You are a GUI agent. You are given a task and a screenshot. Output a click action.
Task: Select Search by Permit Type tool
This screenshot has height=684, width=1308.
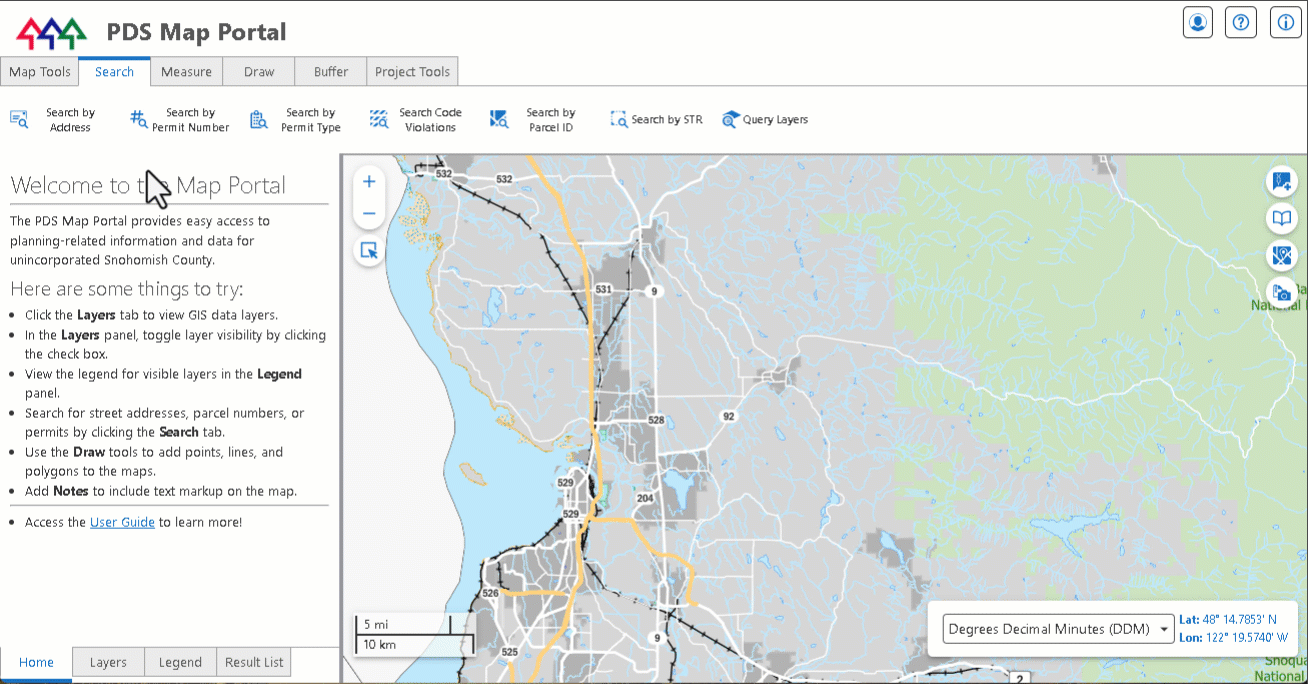click(296, 120)
